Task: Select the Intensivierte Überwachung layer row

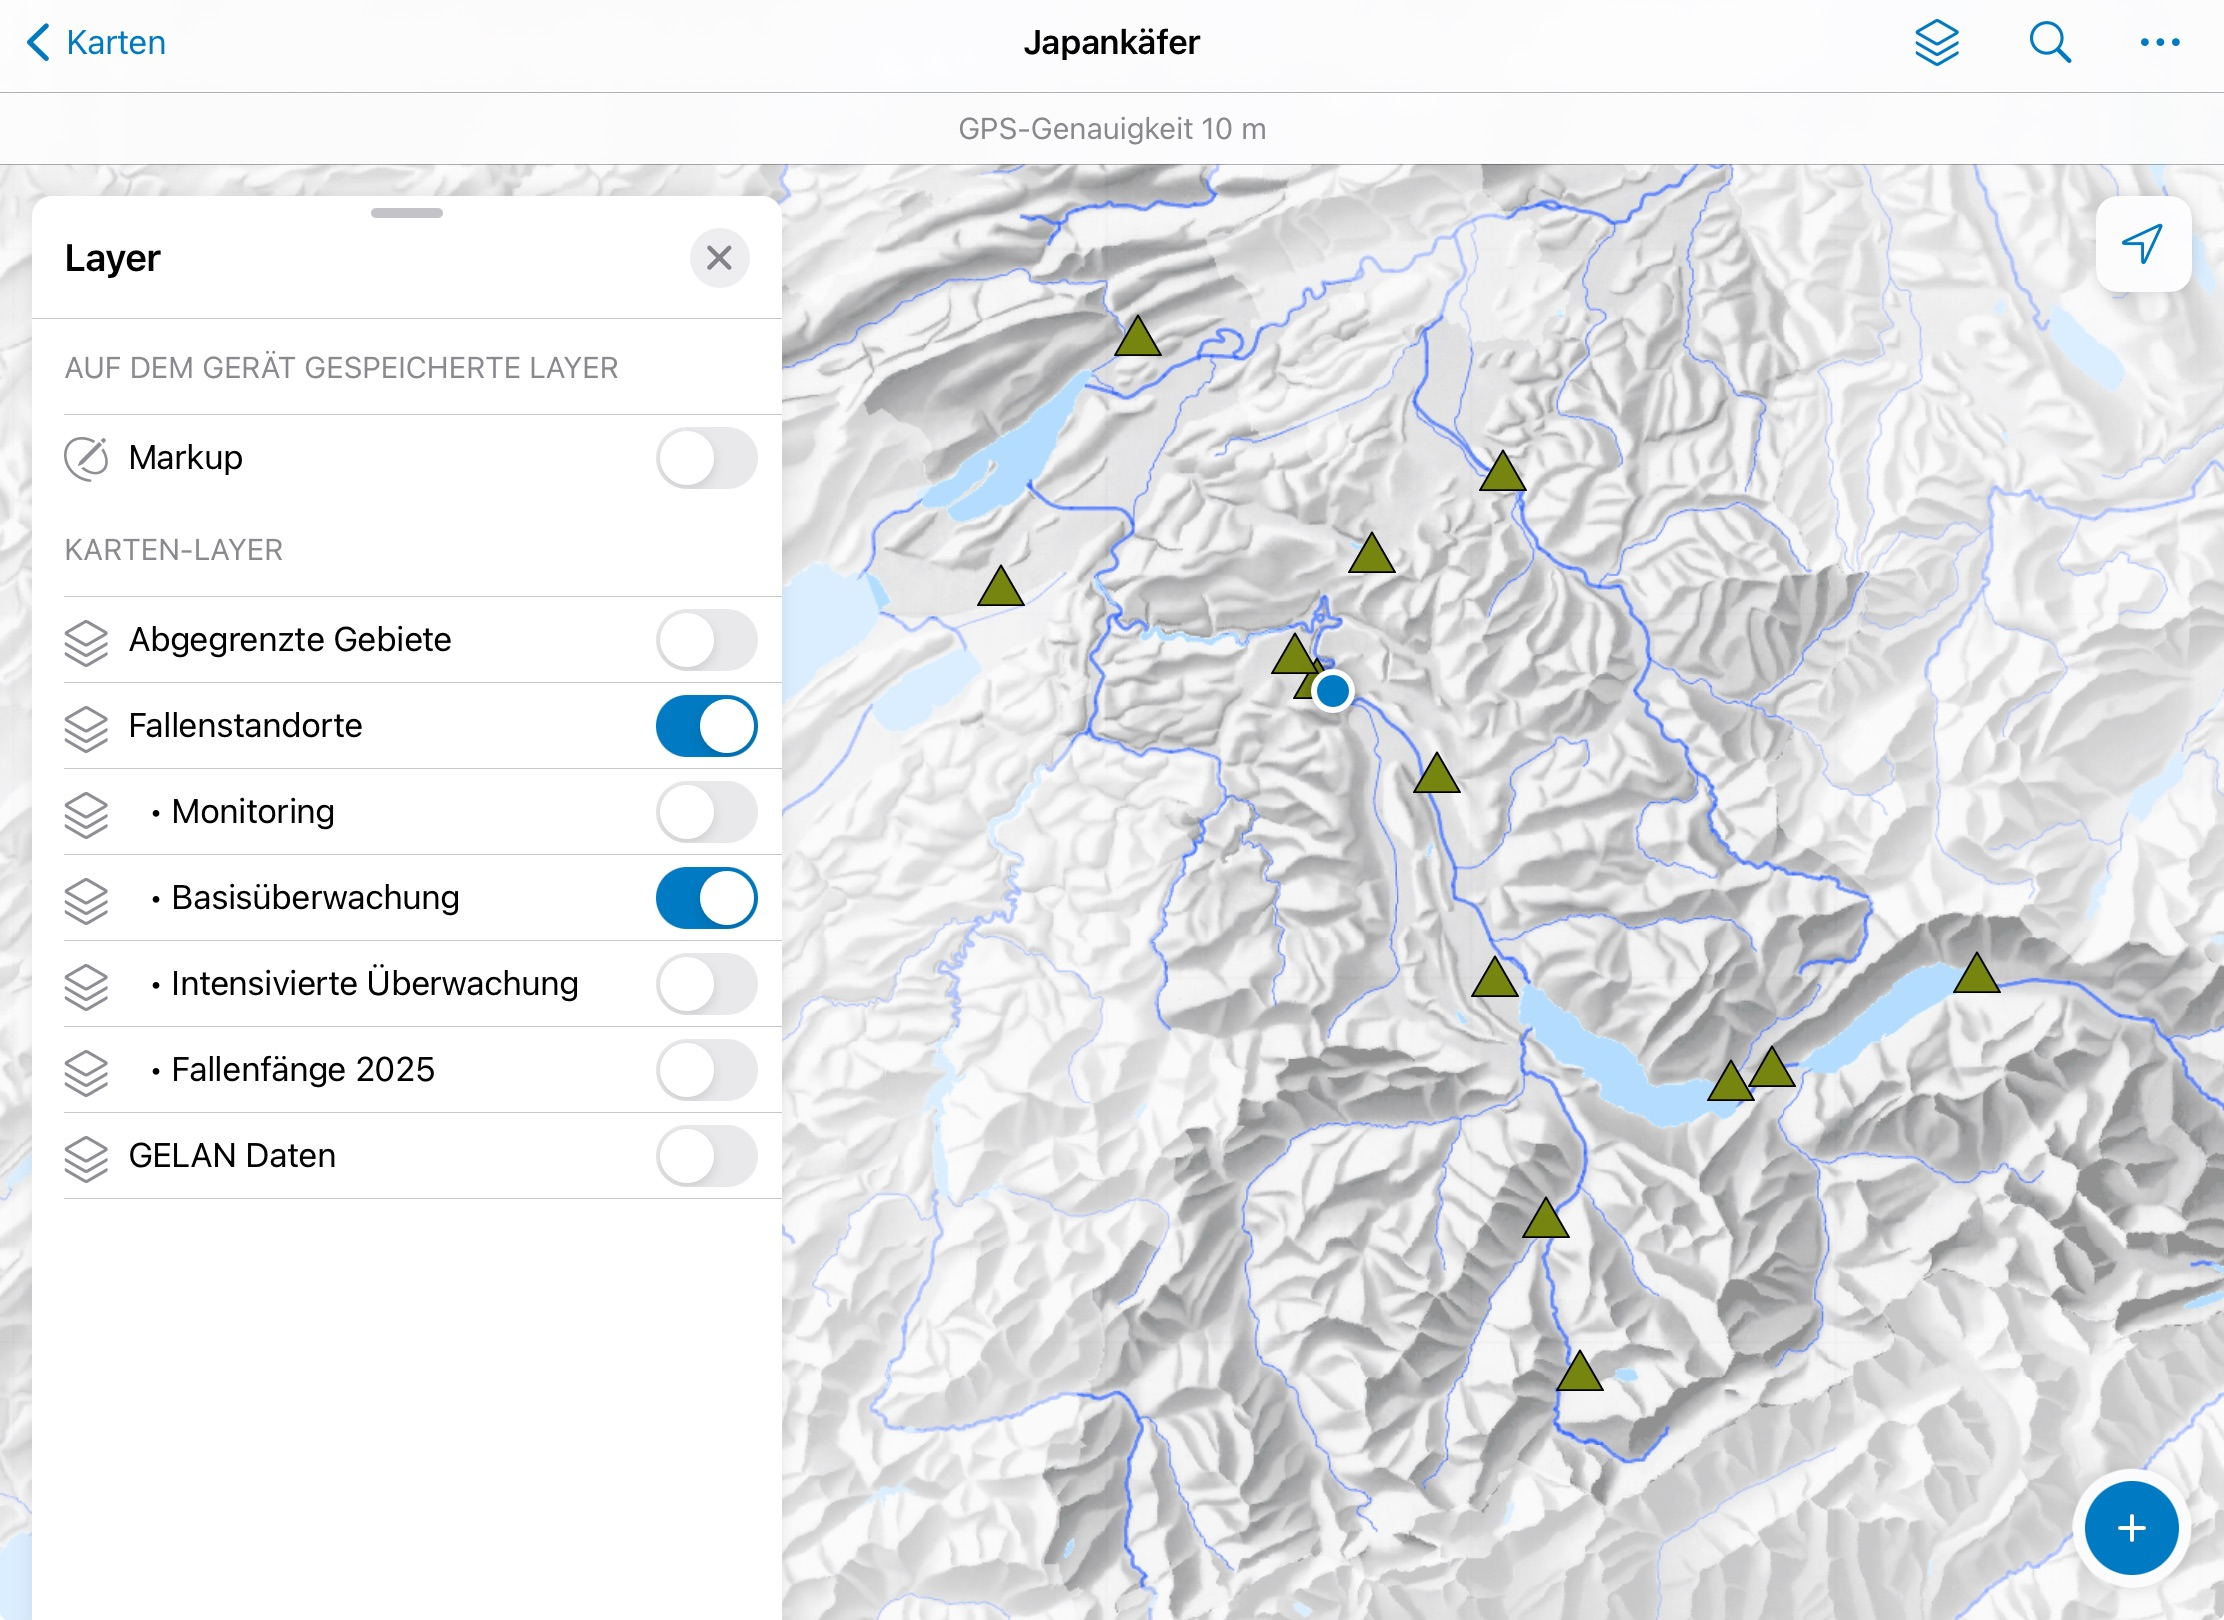Action: click(x=374, y=984)
